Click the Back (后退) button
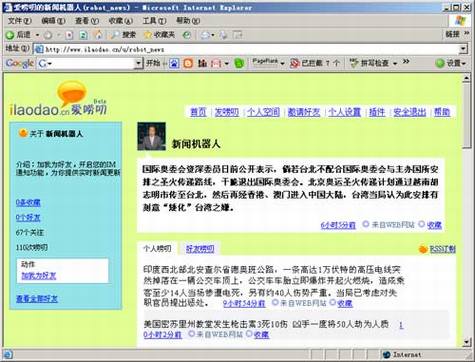The image size is (475, 362). [18, 35]
